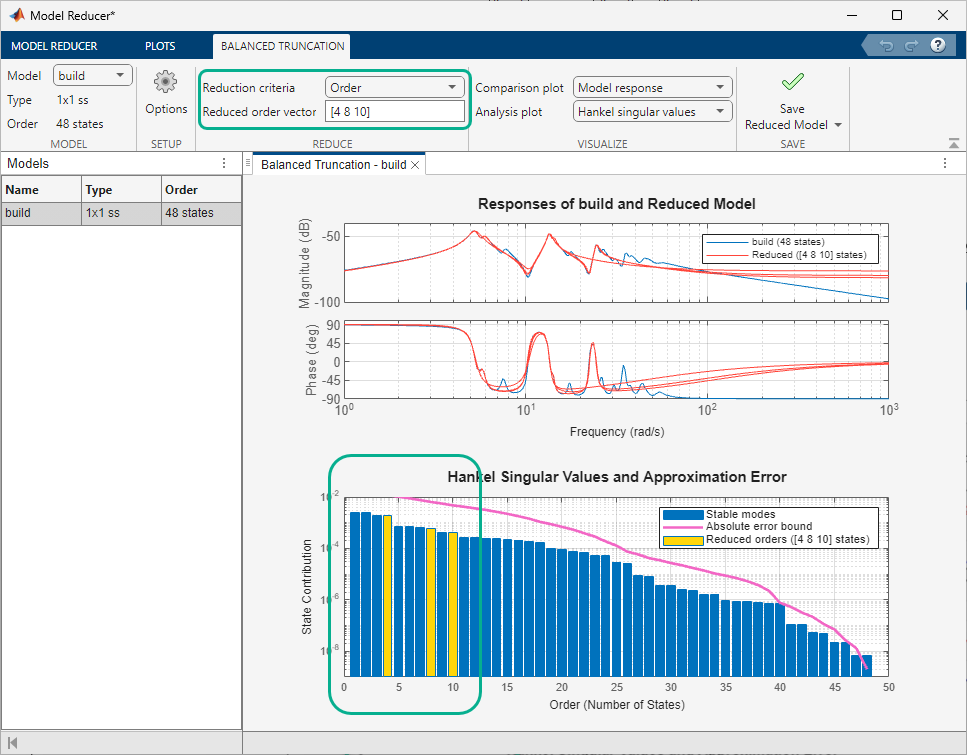
Task: Click the Reduced order vector field
Action: pyautogui.click(x=394, y=112)
